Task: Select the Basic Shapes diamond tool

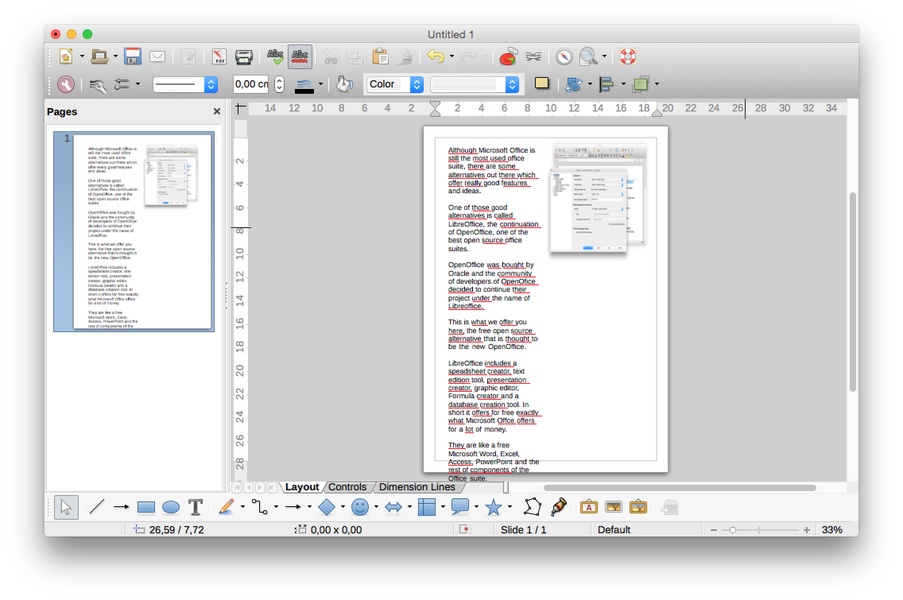Action: tap(327, 507)
